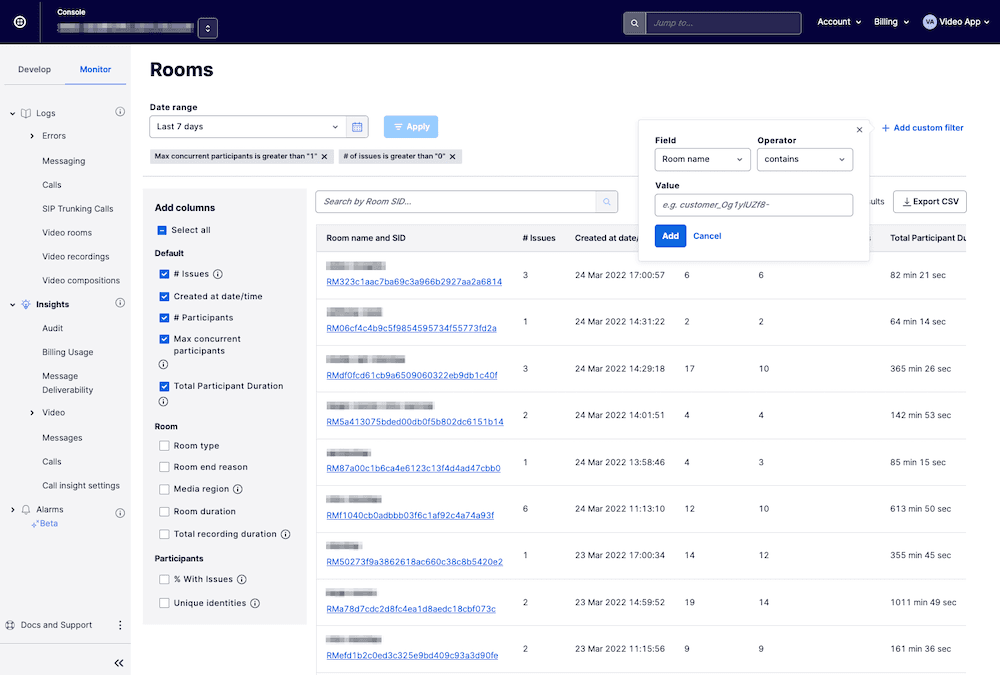Switch to the Develop tab
This screenshot has height=675, width=1000.
click(x=34, y=69)
